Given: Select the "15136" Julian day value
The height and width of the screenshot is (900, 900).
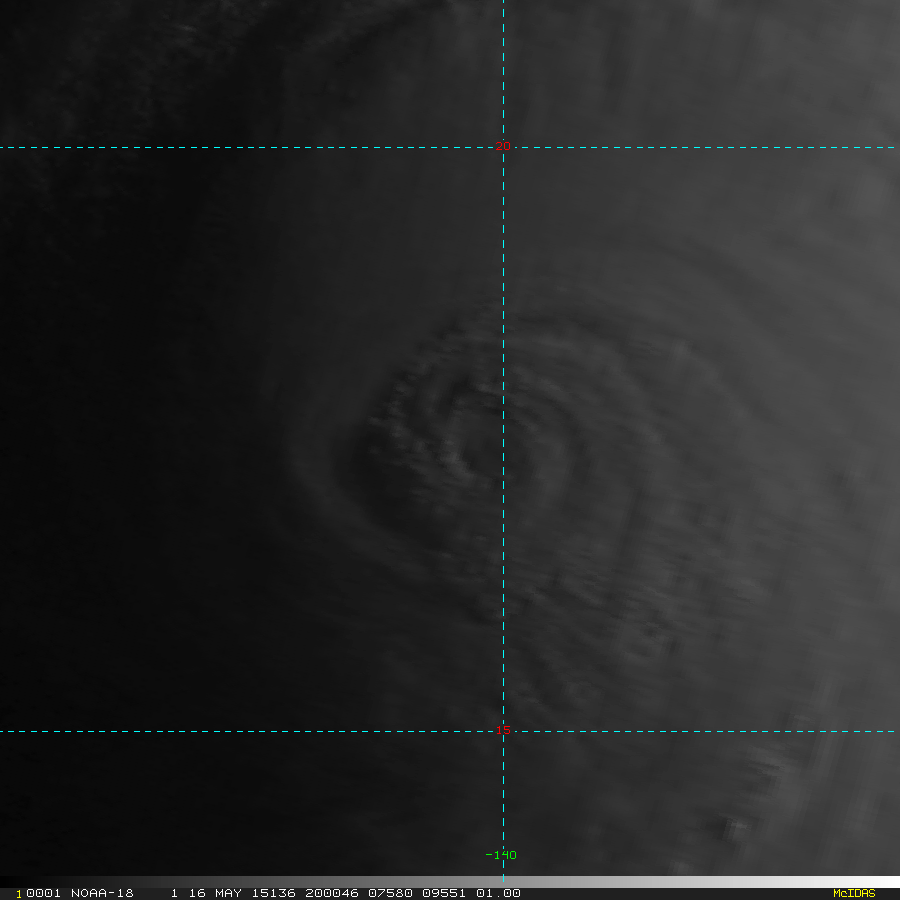Looking at the screenshot, I should (x=273, y=893).
